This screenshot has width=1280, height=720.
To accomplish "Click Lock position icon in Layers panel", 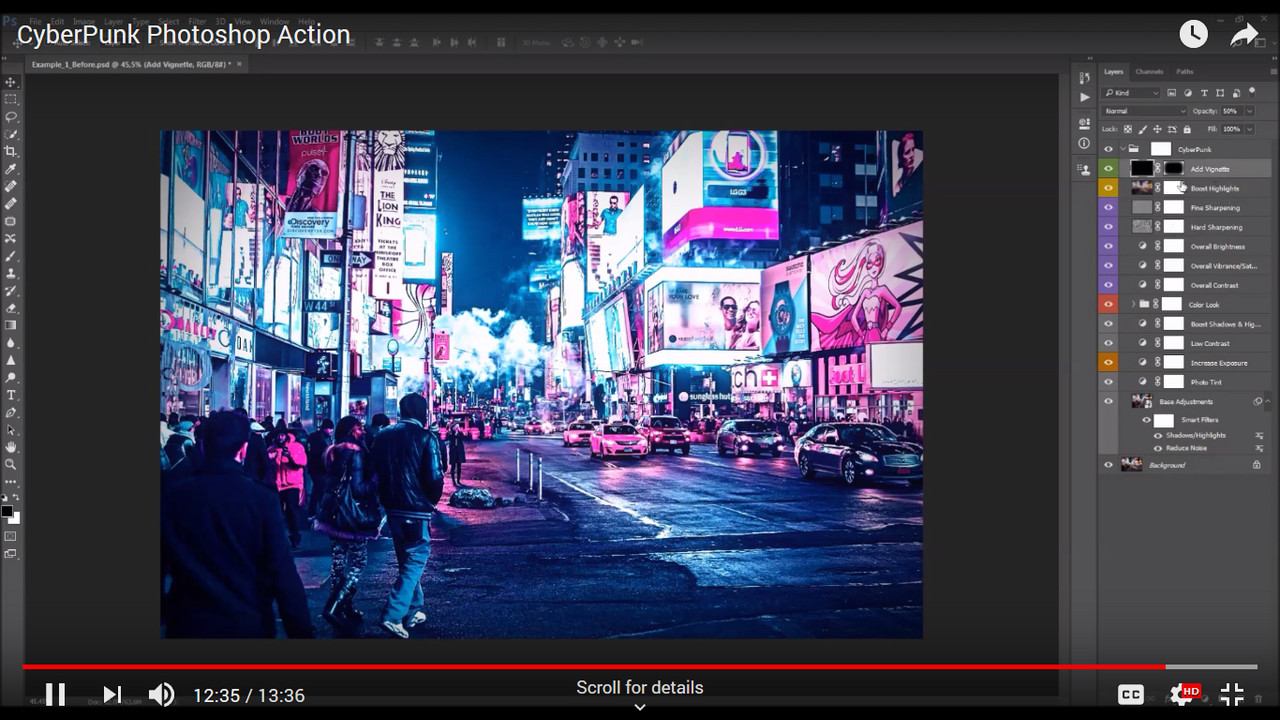I will (1157, 129).
